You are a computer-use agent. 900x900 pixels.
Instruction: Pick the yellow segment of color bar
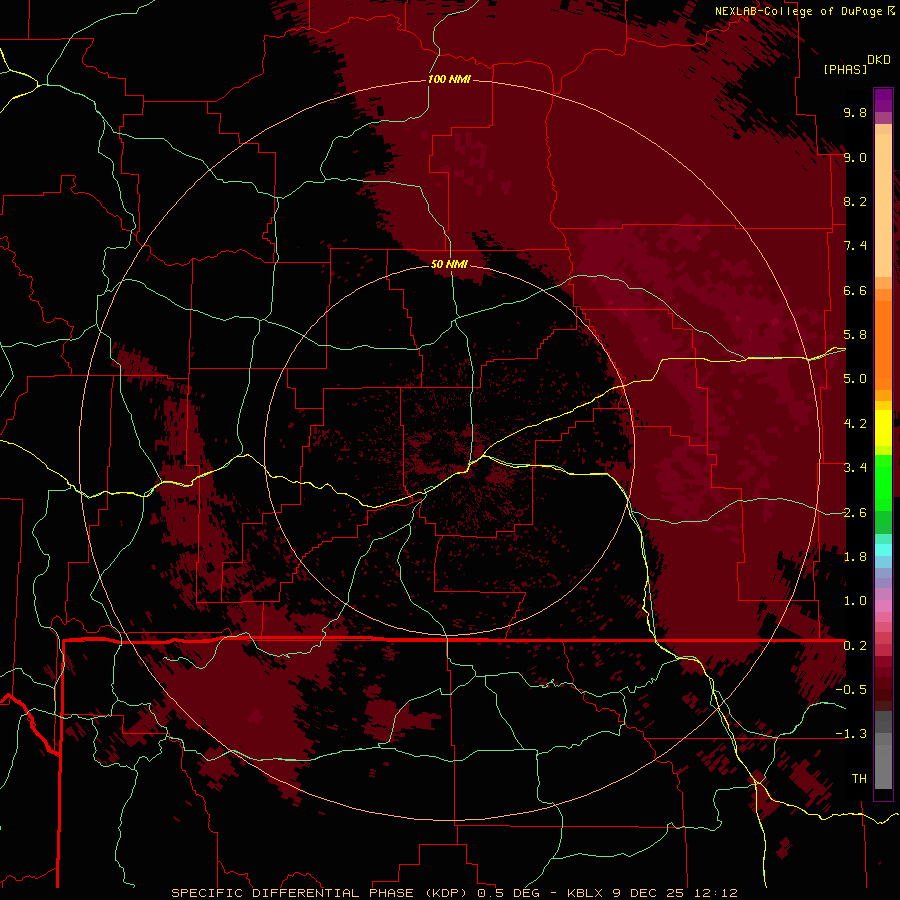pos(883,428)
